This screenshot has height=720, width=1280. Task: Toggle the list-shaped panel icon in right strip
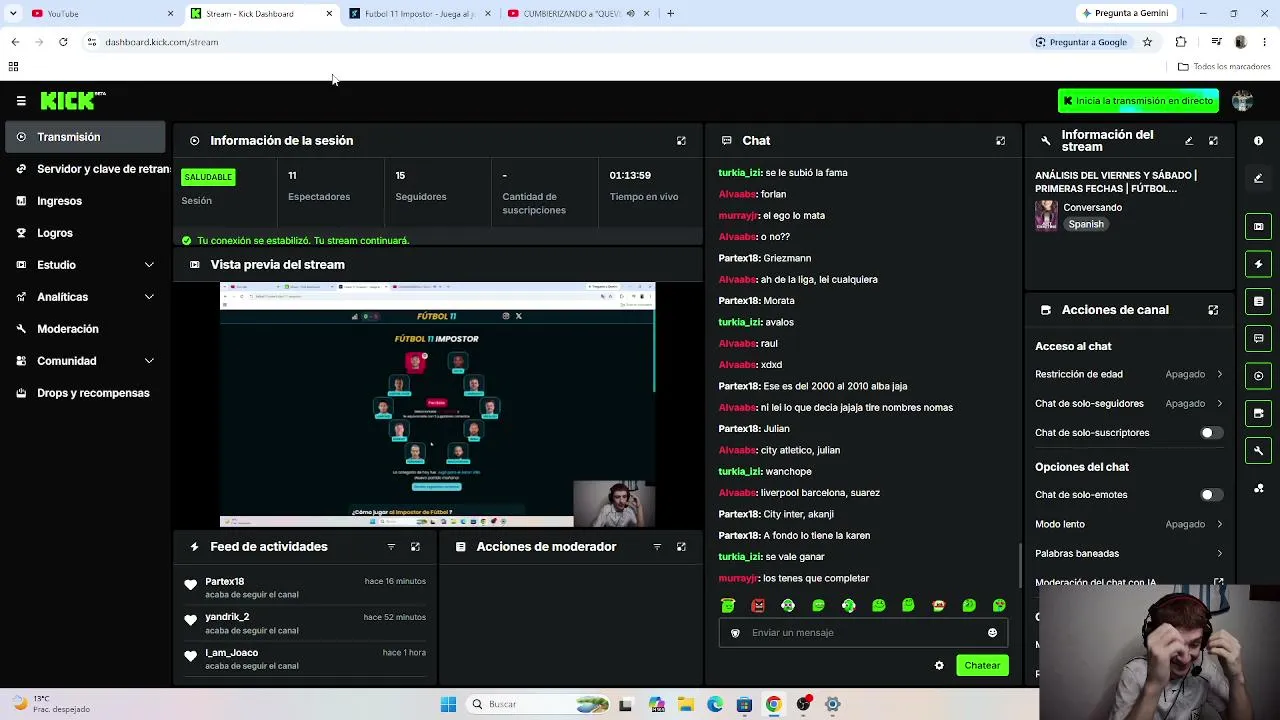pyautogui.click(x=1258, y=301)
